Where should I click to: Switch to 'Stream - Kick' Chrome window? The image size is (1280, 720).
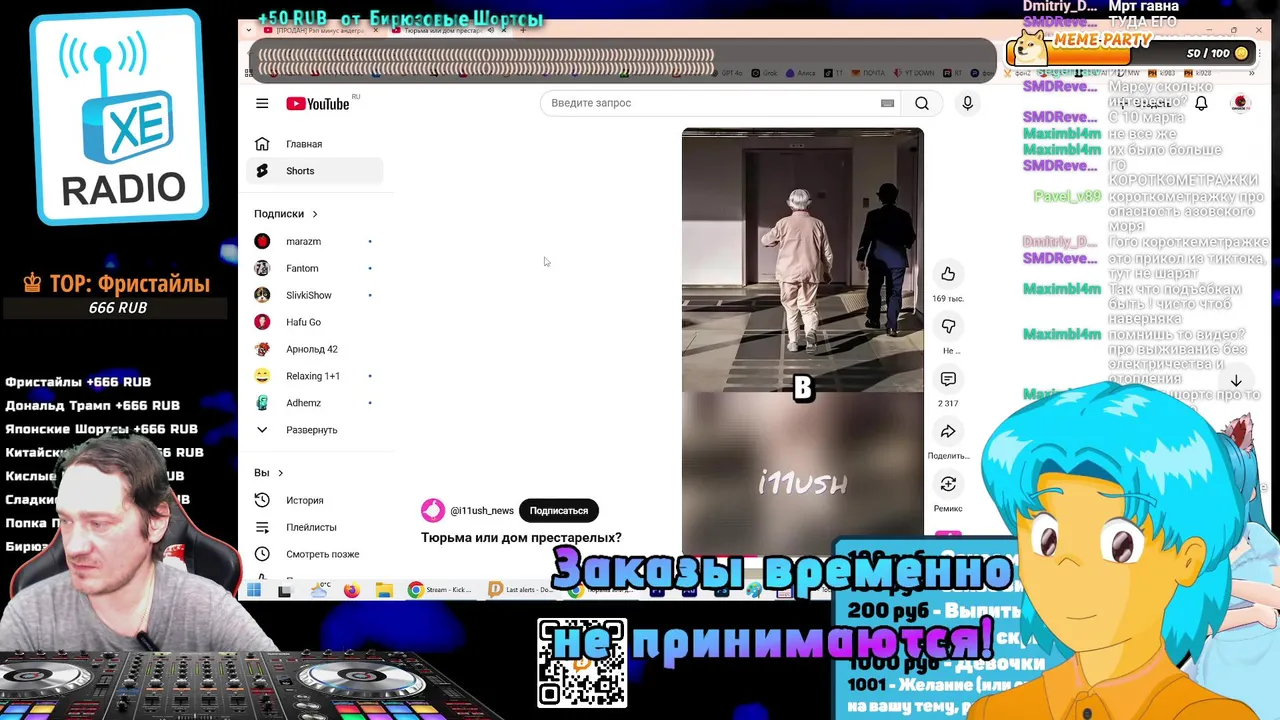click(440, 590)
